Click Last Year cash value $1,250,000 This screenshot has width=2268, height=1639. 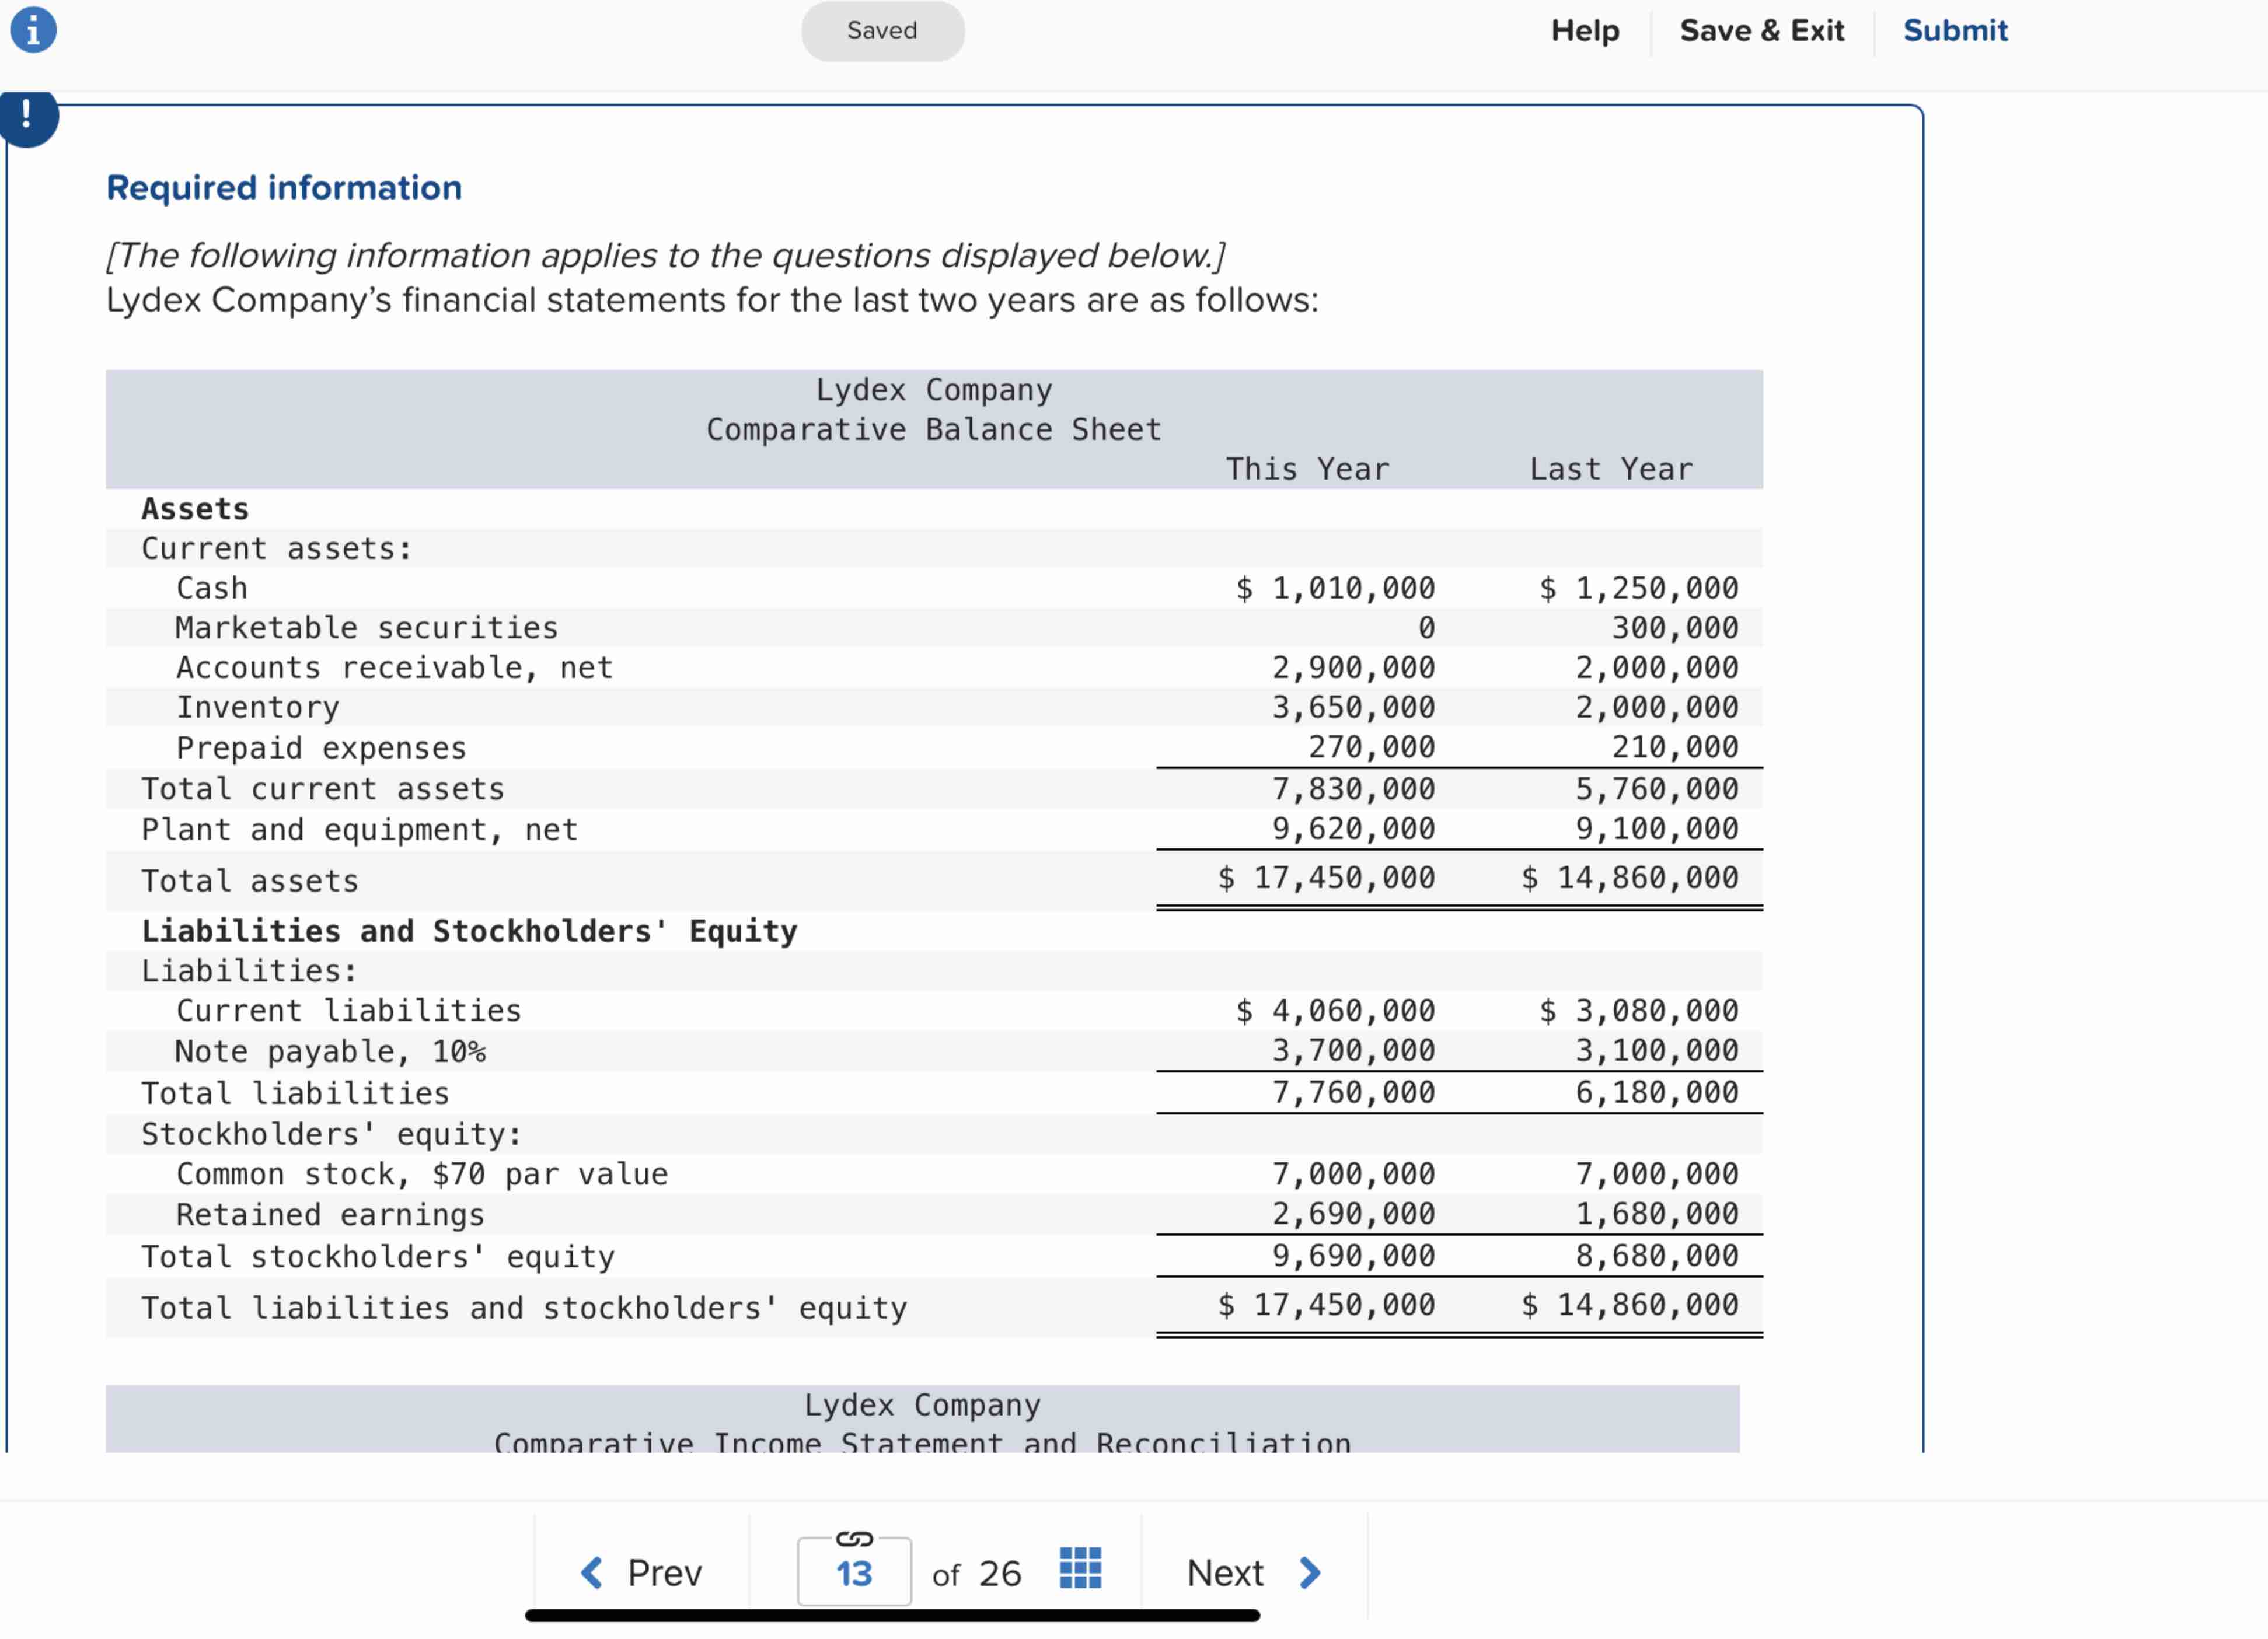pos(1639,588)
